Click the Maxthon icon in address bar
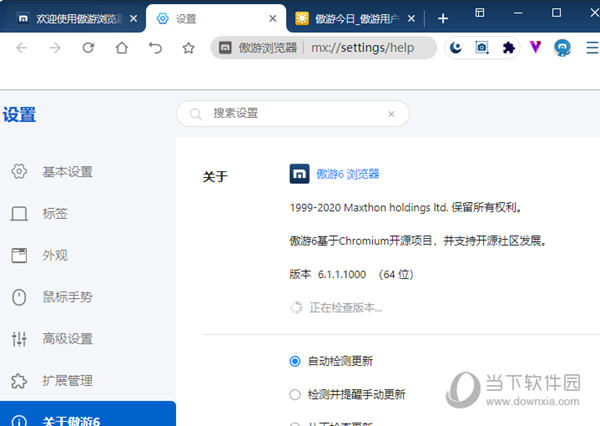This screenshot has height=426, width=600. tap(225, 48)
